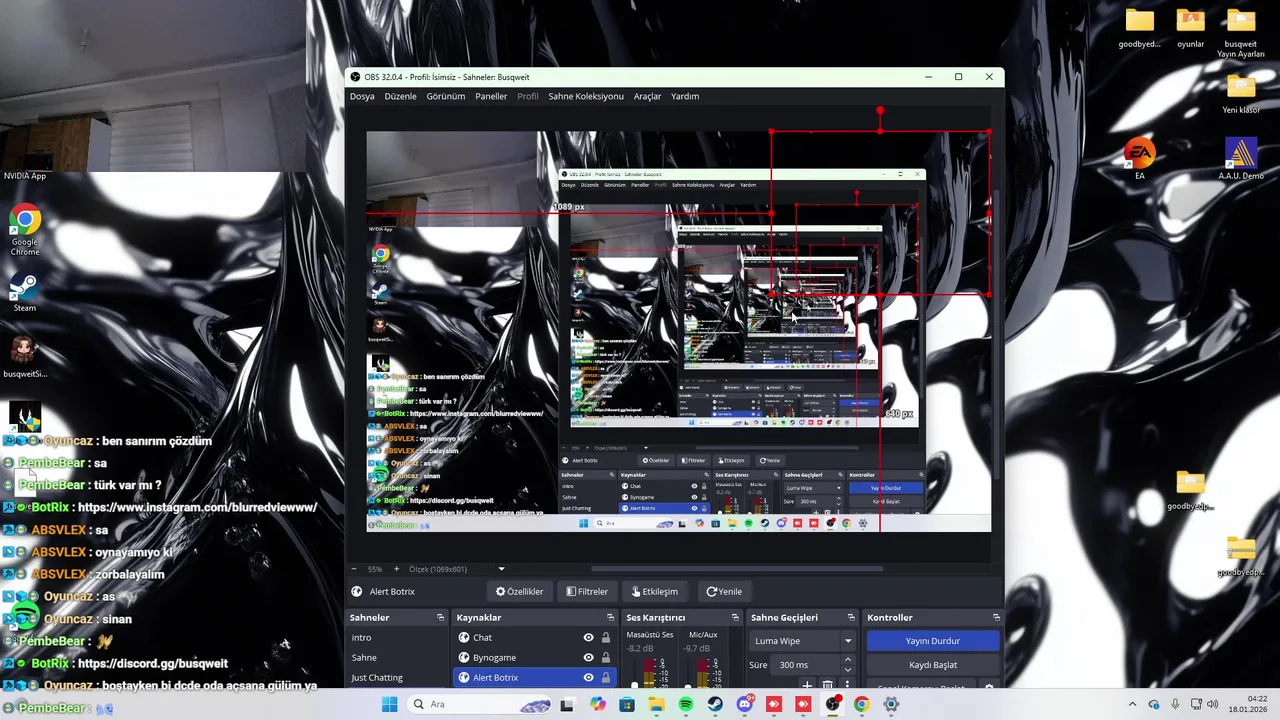Open the Windows Start menu
The image size is (1280, 720).
click(x=390, y=704)
